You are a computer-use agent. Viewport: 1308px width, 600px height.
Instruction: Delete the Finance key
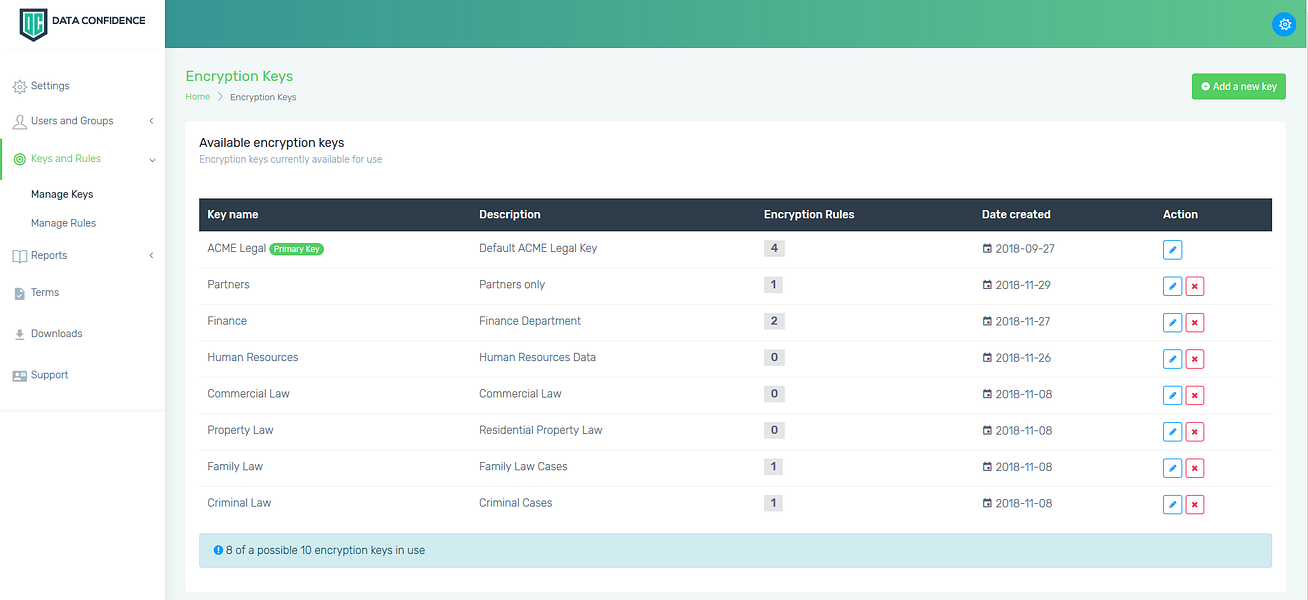coord(1194,322)
